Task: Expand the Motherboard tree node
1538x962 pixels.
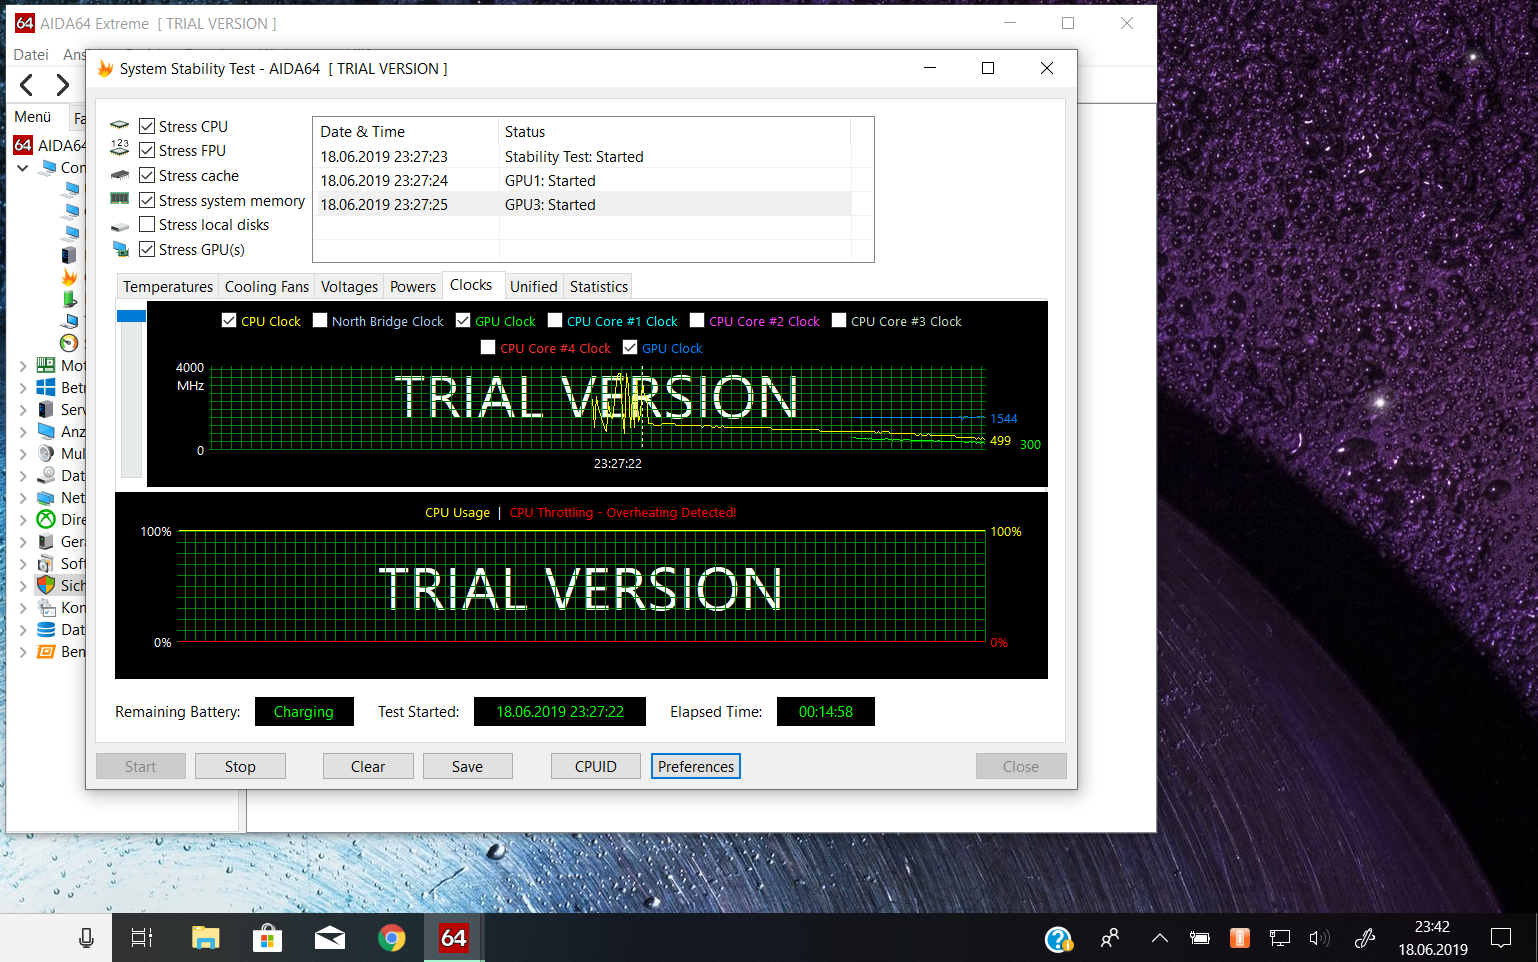Action: coord(23,366)
